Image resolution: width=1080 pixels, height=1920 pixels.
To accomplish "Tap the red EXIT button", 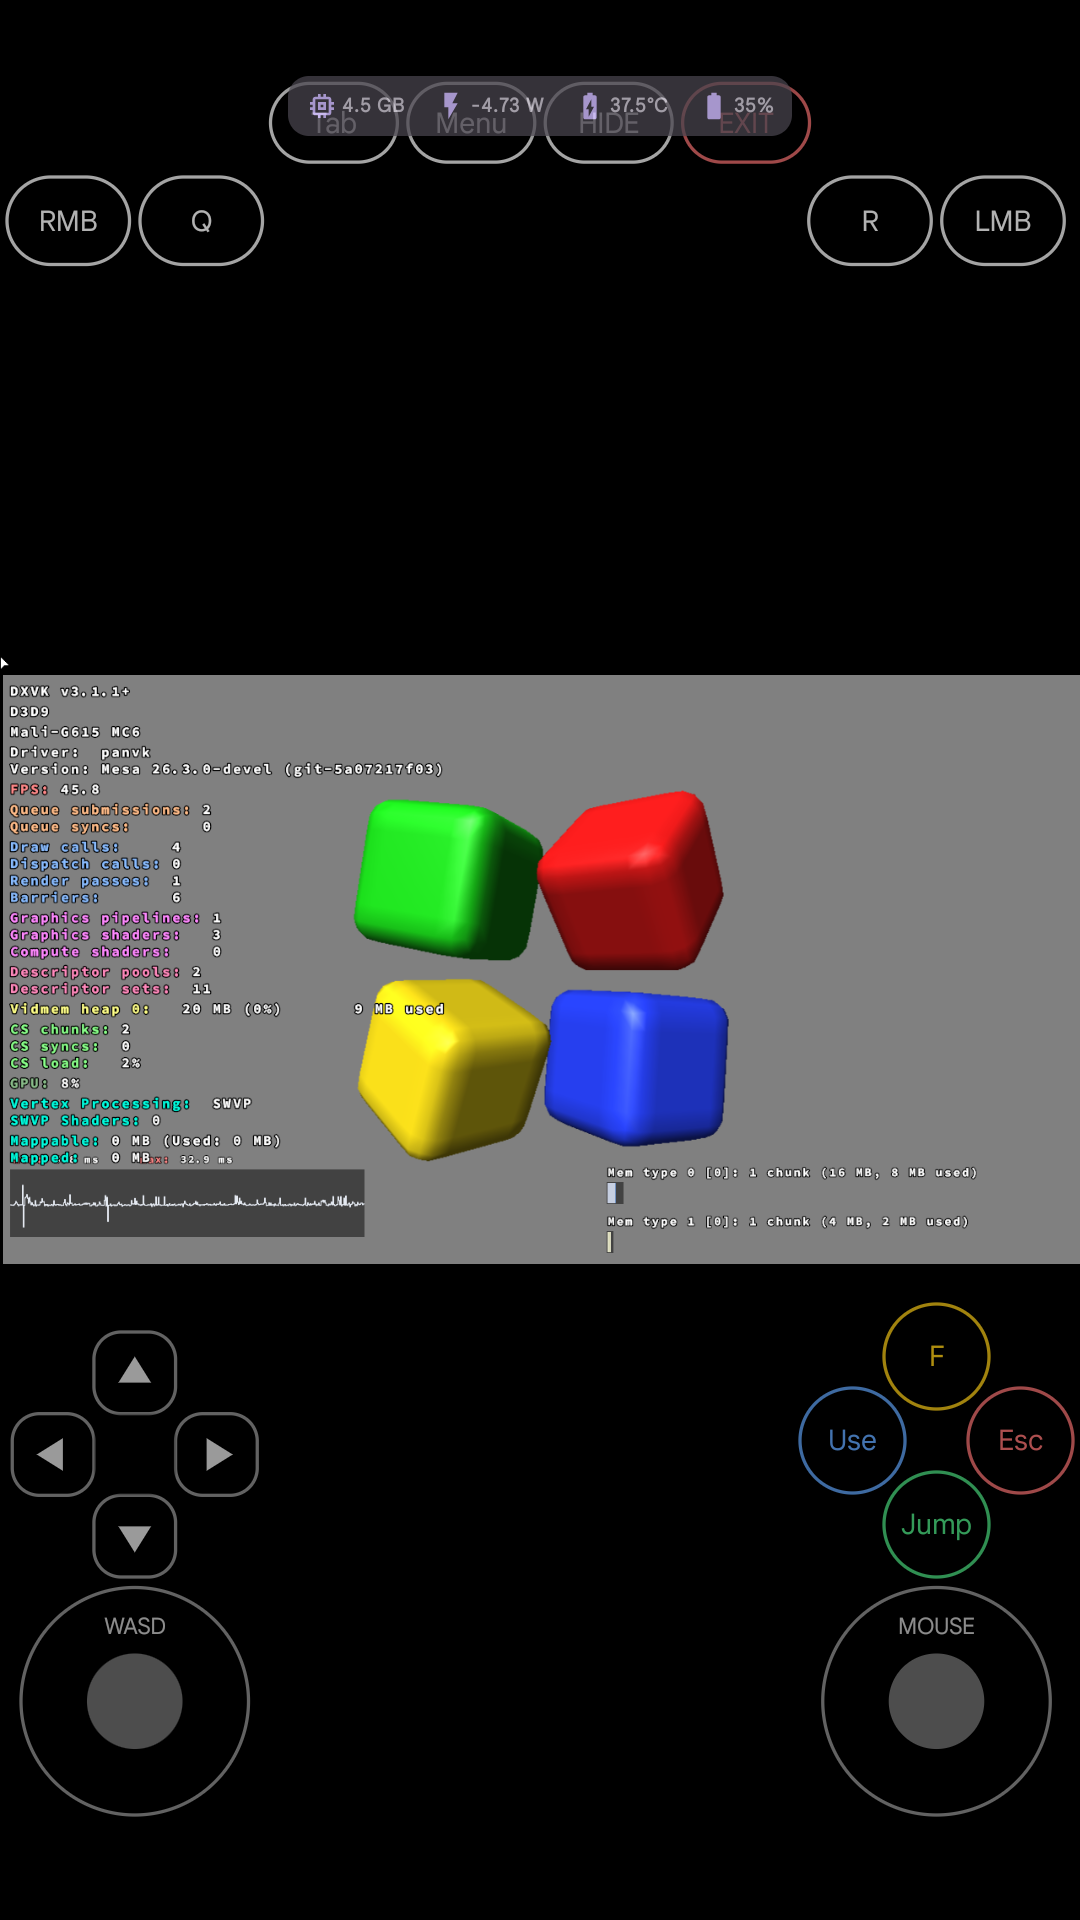I will pyautogui.click(x=746, y=123).
